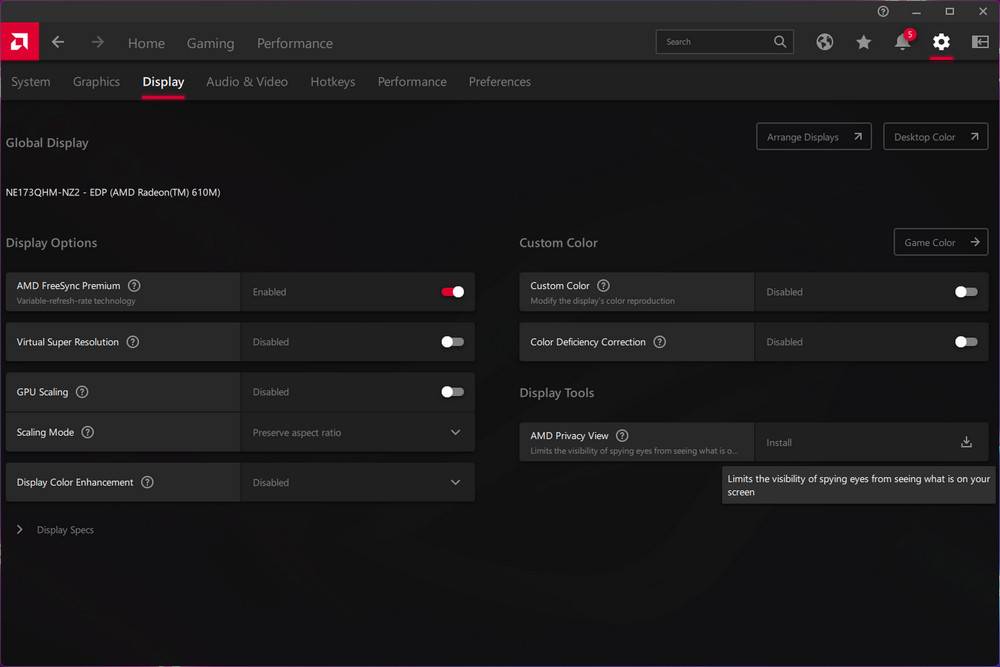The width and height of the screenshot is (1000, 667).
Task: Enable the Virtual Super Resolution toggle
Action: tap(452, 342)
